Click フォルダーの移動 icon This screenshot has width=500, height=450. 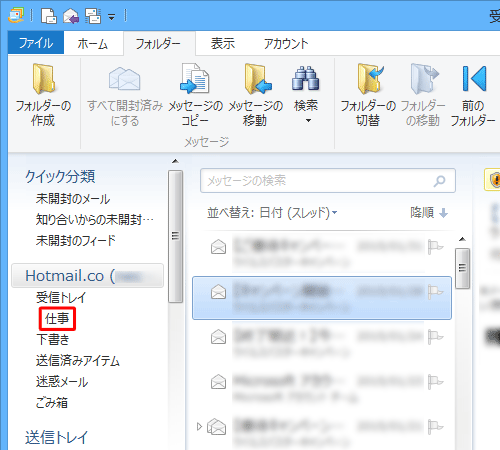[x=424, y=79]
